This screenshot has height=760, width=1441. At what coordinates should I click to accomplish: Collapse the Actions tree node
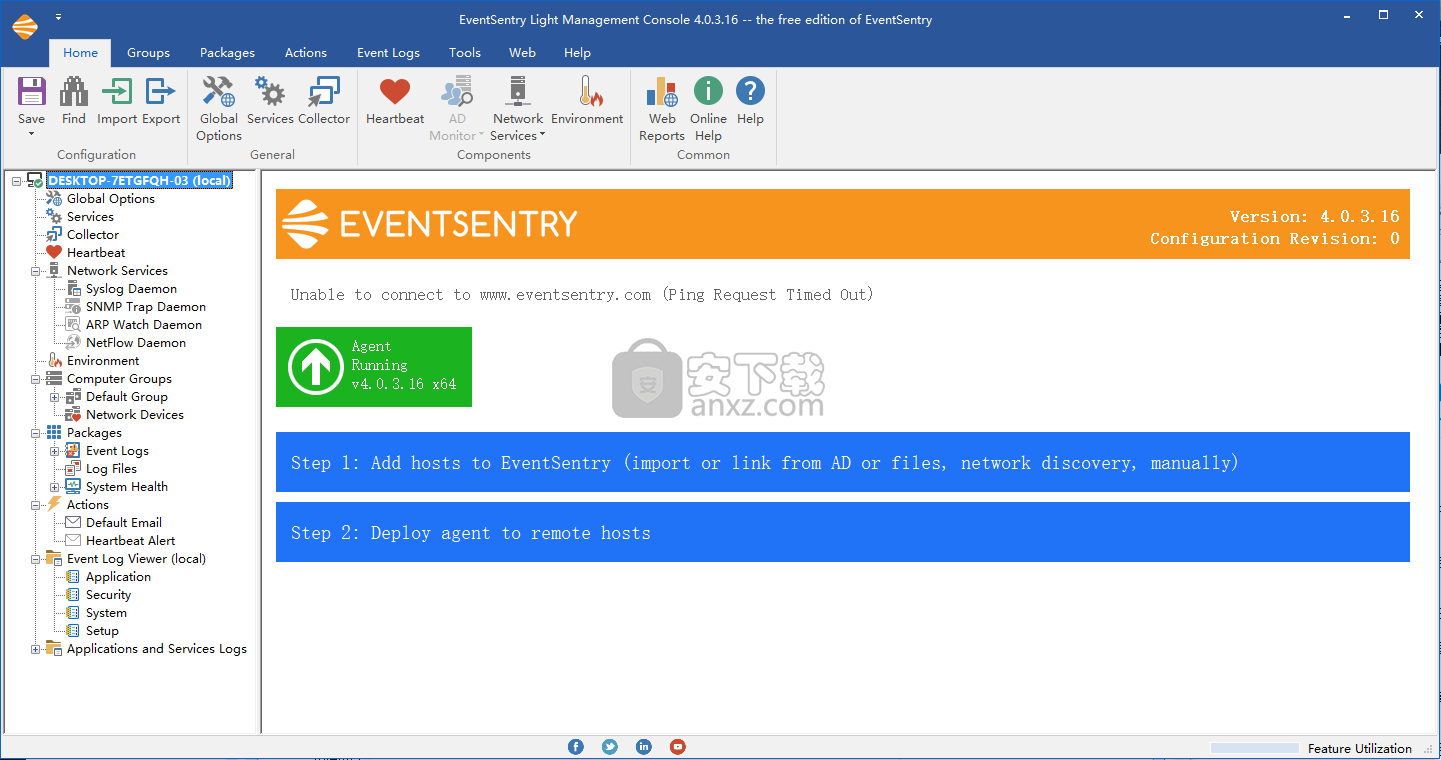coord(36,505)
